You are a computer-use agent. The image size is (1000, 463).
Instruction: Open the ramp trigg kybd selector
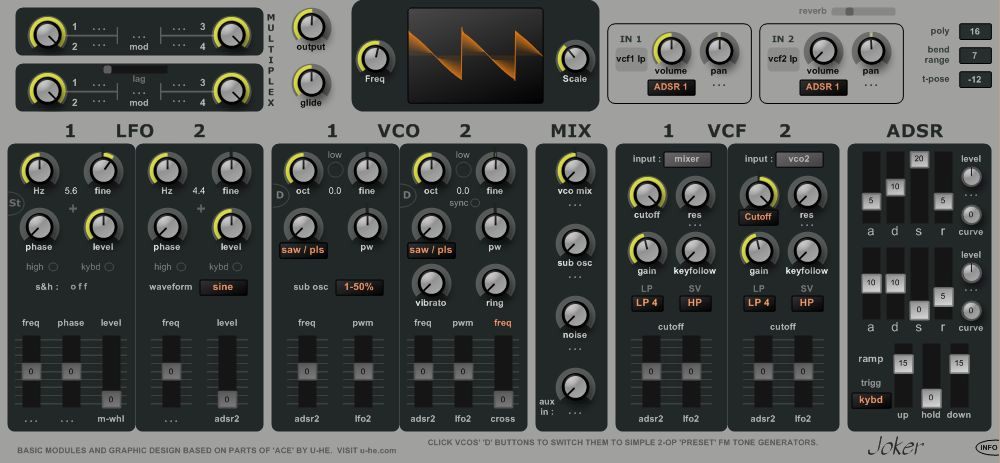pos(871,401)
